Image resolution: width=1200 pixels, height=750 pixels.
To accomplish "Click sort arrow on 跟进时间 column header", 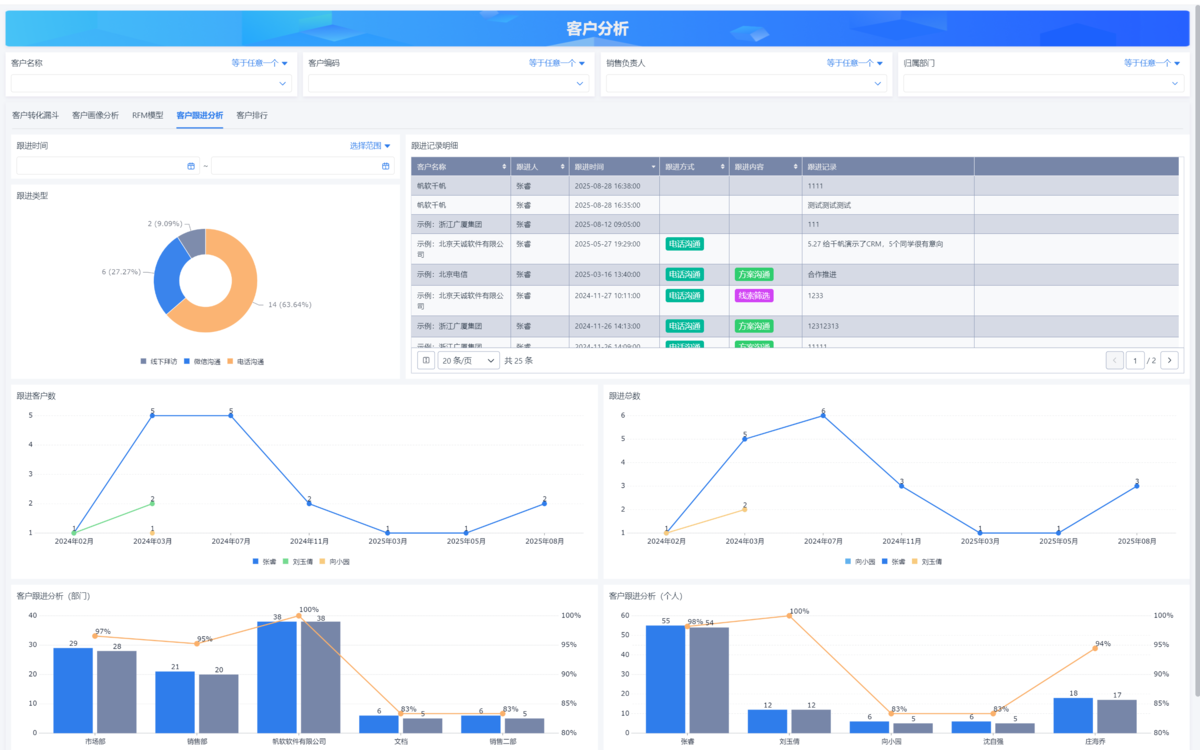I will coord(653,166).
